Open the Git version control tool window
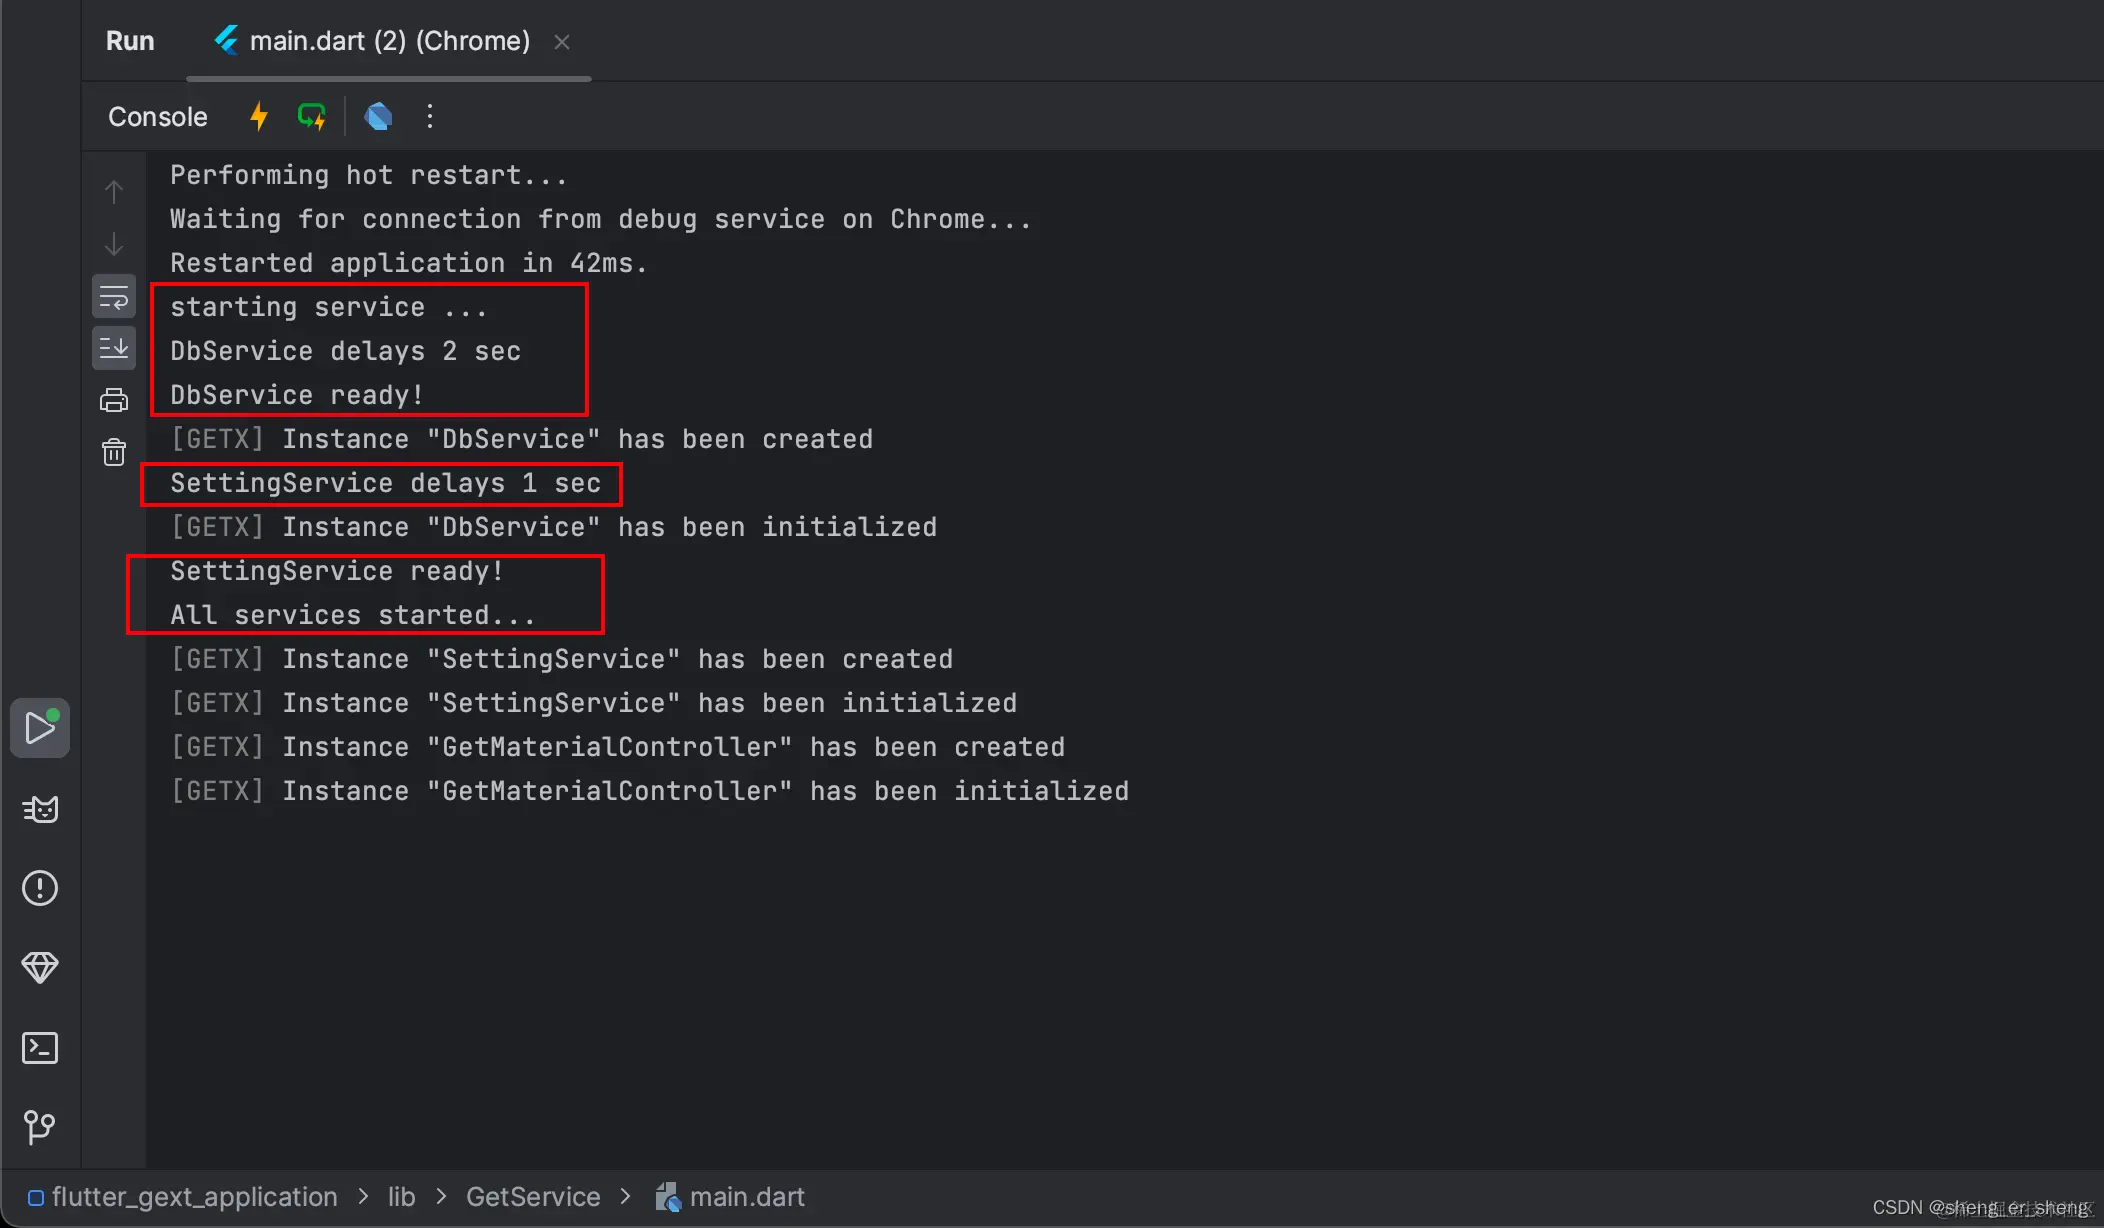The image size is (2104, 1228). pos(40,1127)
